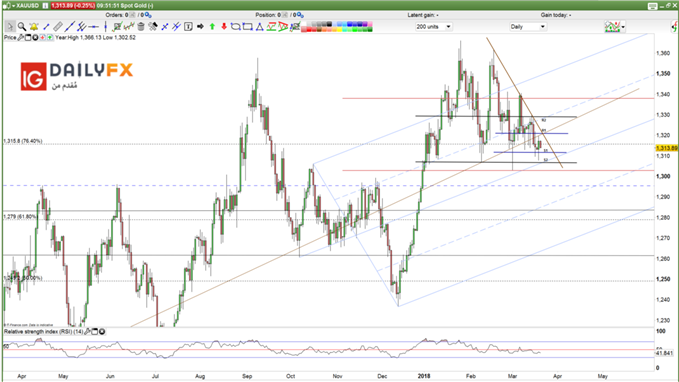Click the yellow 1,313.89 axis price tag
Image resolution: width=679 pixels, height=382 pixels.
tap(666, 148)
